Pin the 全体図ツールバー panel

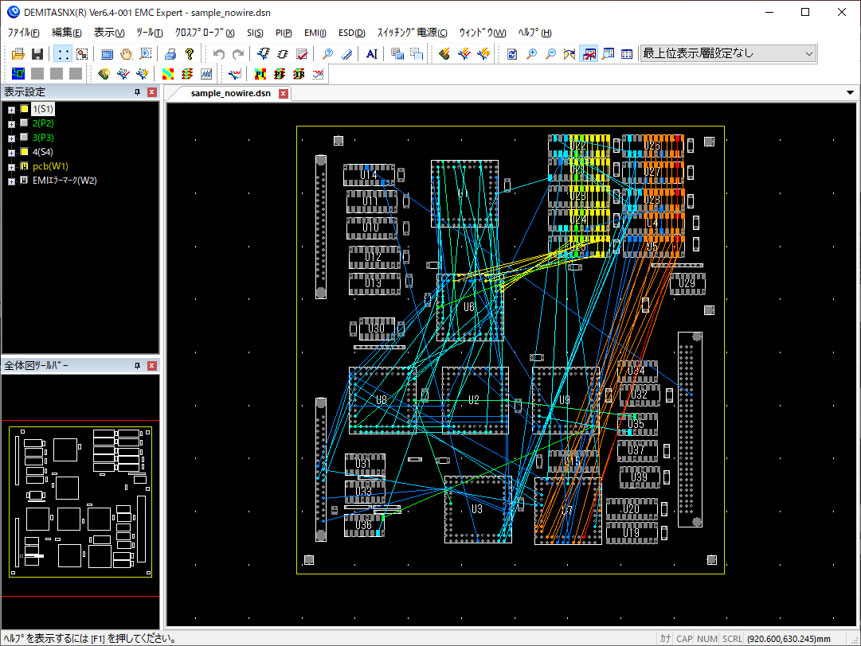pos(137,366)
